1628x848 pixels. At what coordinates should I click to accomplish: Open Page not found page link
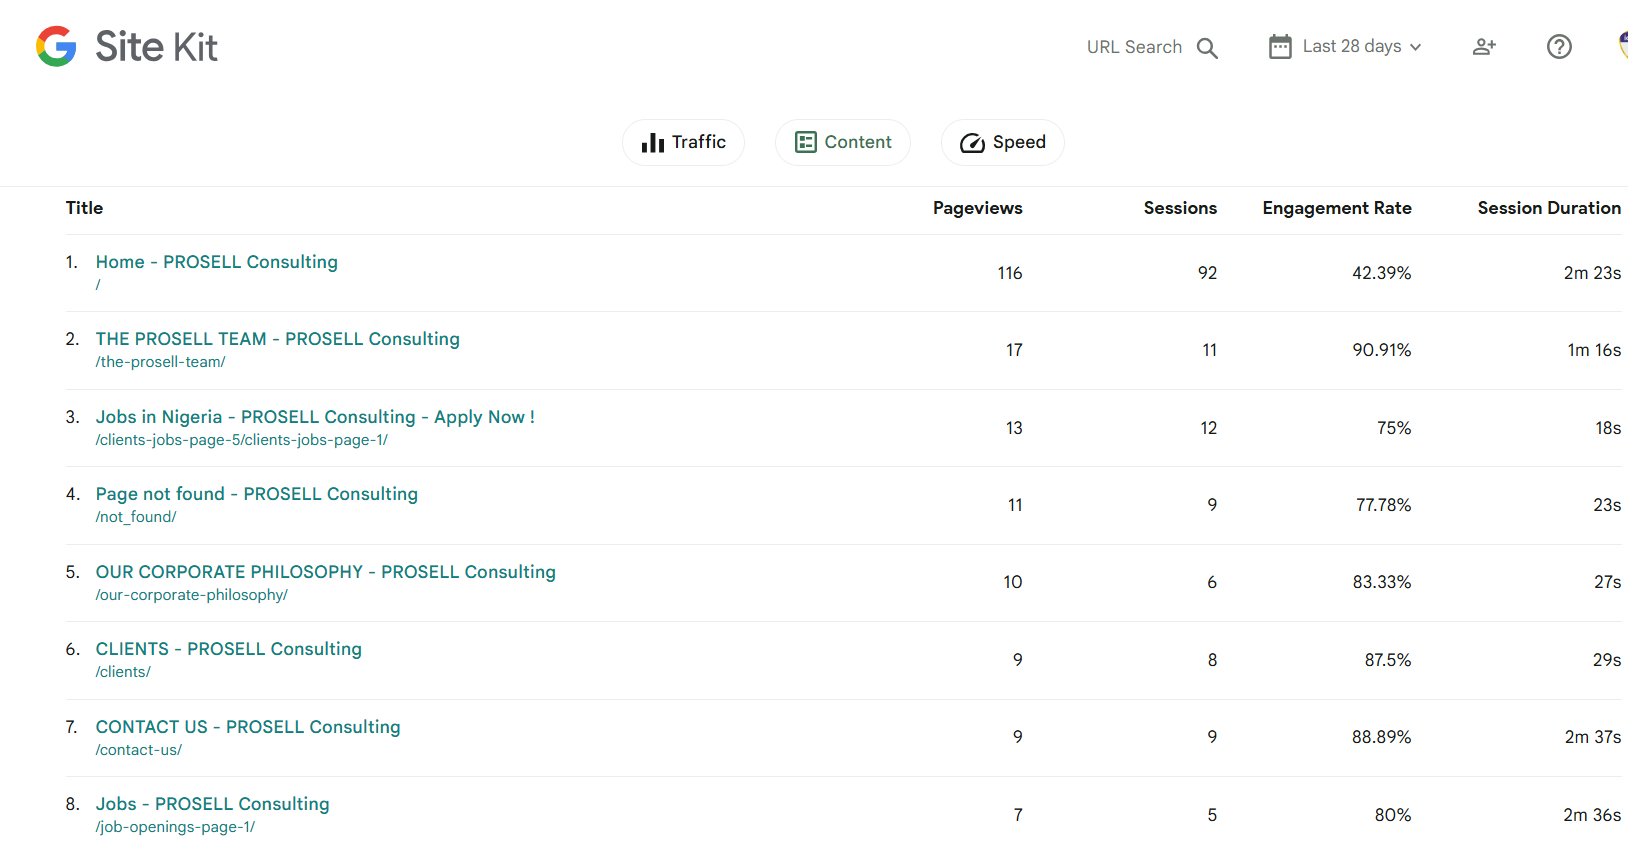click(x=257, y=494)
